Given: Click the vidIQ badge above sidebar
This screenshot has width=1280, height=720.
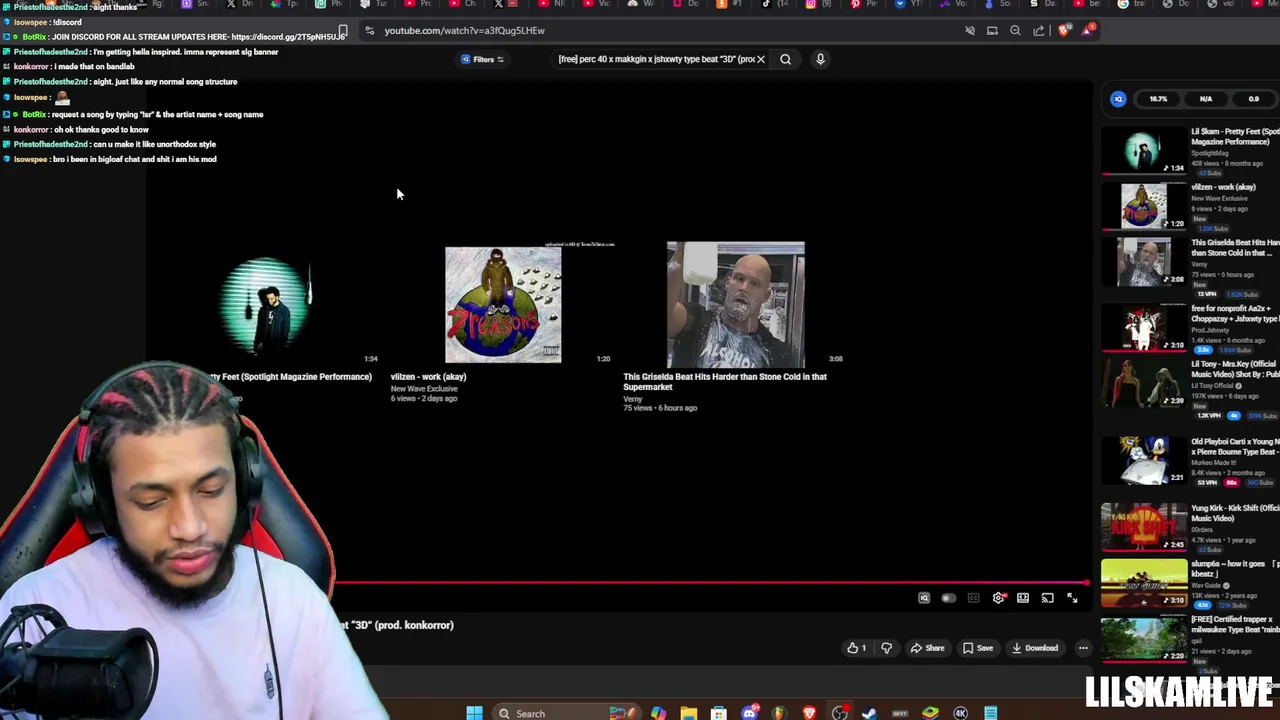Looking at the screenshot, I should (1118, 99).
